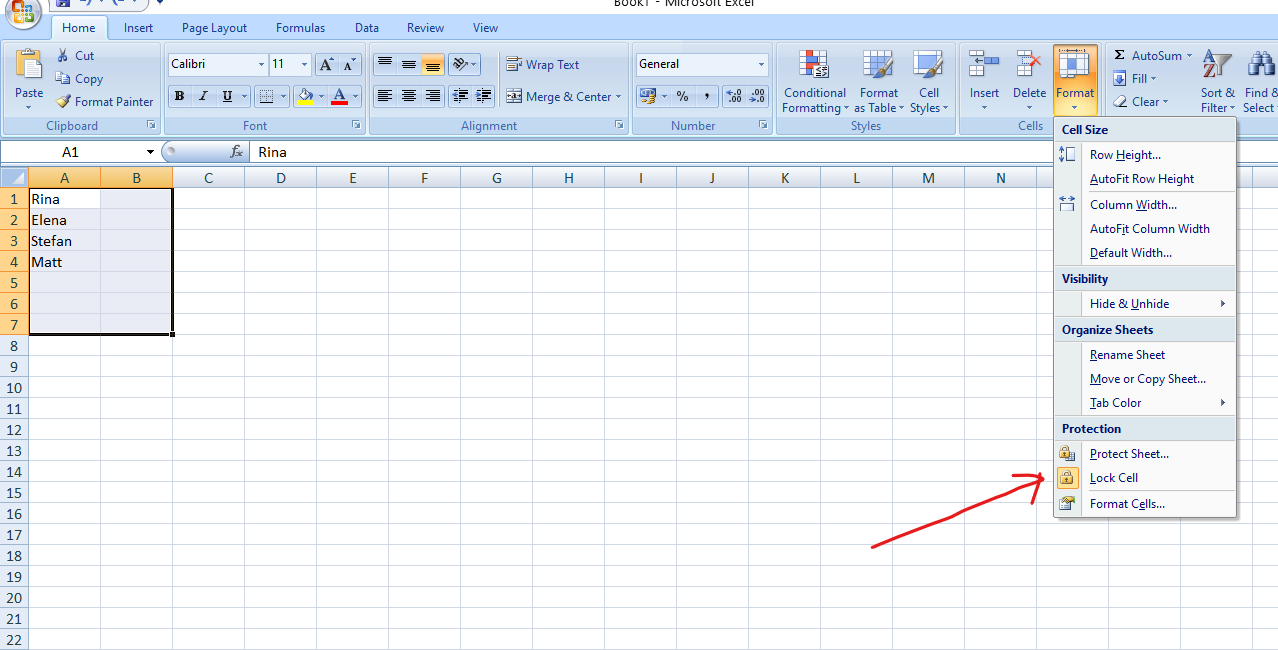Select row 10 header
The image size is (1278, 650).
point(14,388)
